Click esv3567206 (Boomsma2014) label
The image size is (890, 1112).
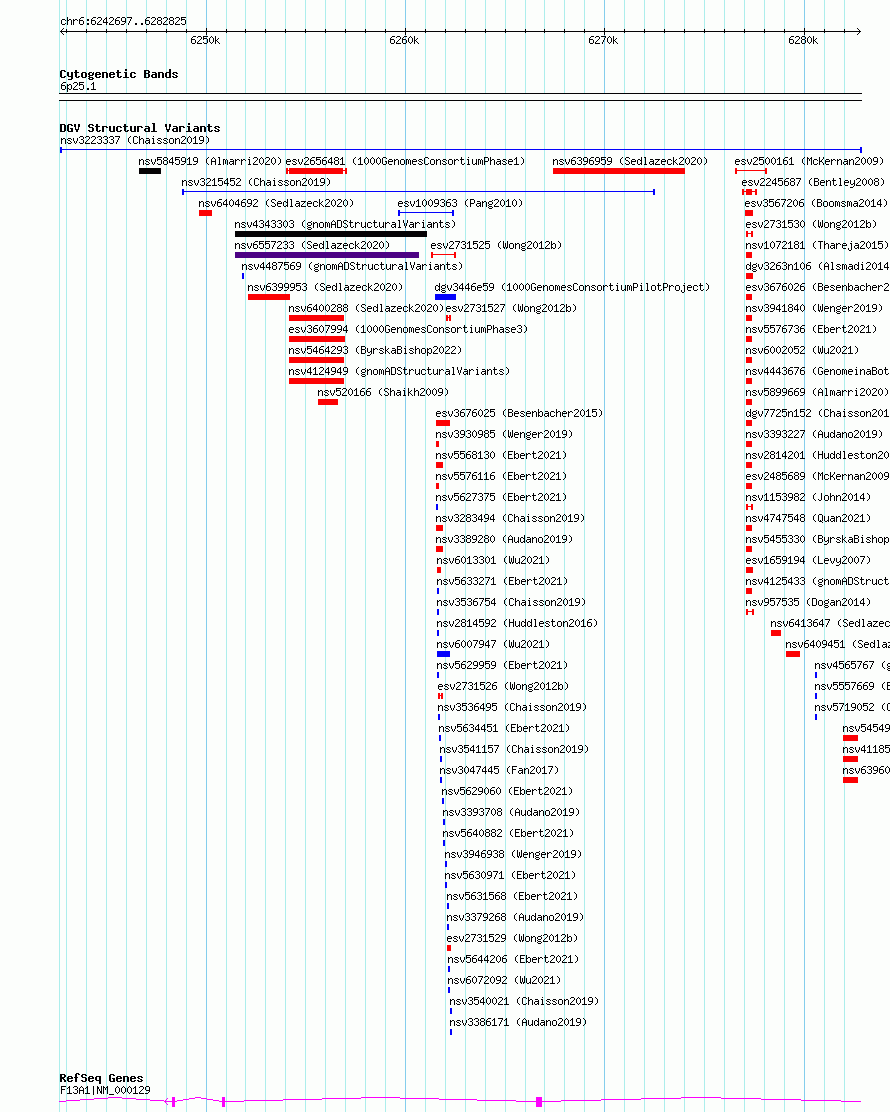(816, 204)
